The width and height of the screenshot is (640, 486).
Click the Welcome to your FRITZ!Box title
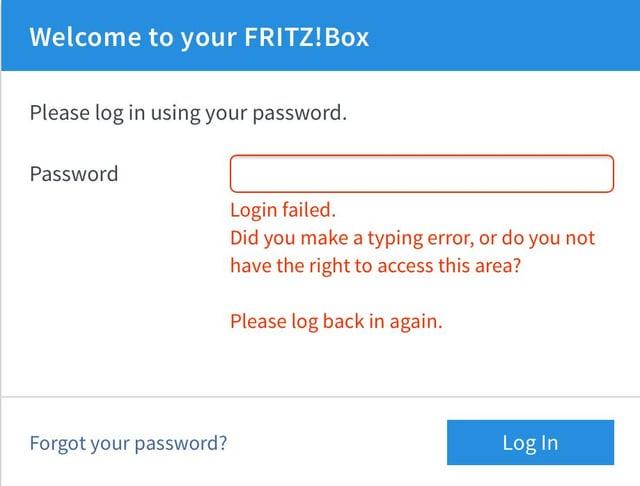tap(200, 37)
